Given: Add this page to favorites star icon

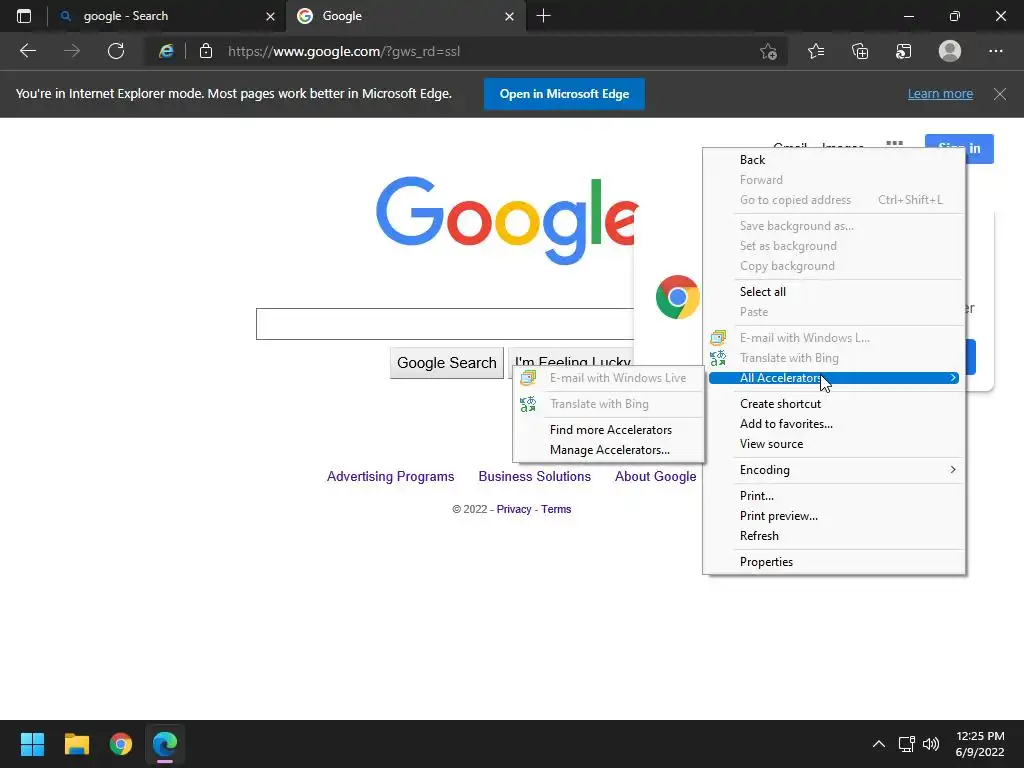Looking at the screenshot, I should coord(769,51).
